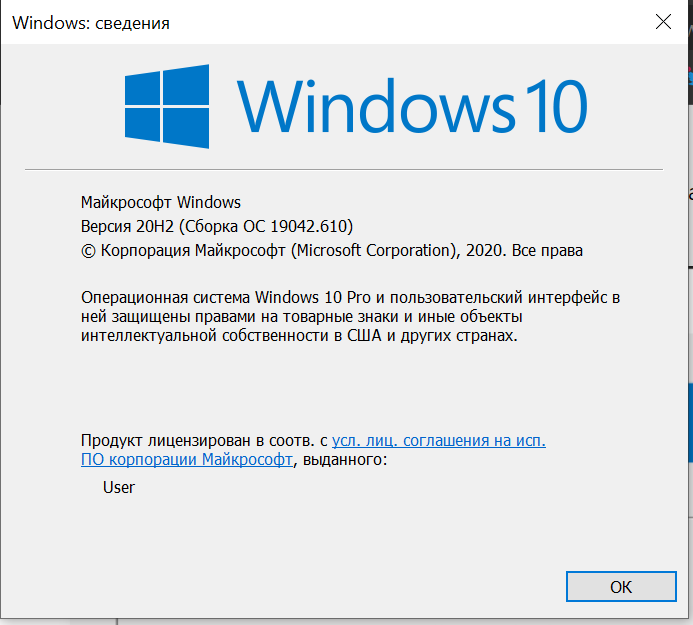Click the 'Windows 10' wordmark text
This screenshot has width=693, height=625.
coord(412,106)
